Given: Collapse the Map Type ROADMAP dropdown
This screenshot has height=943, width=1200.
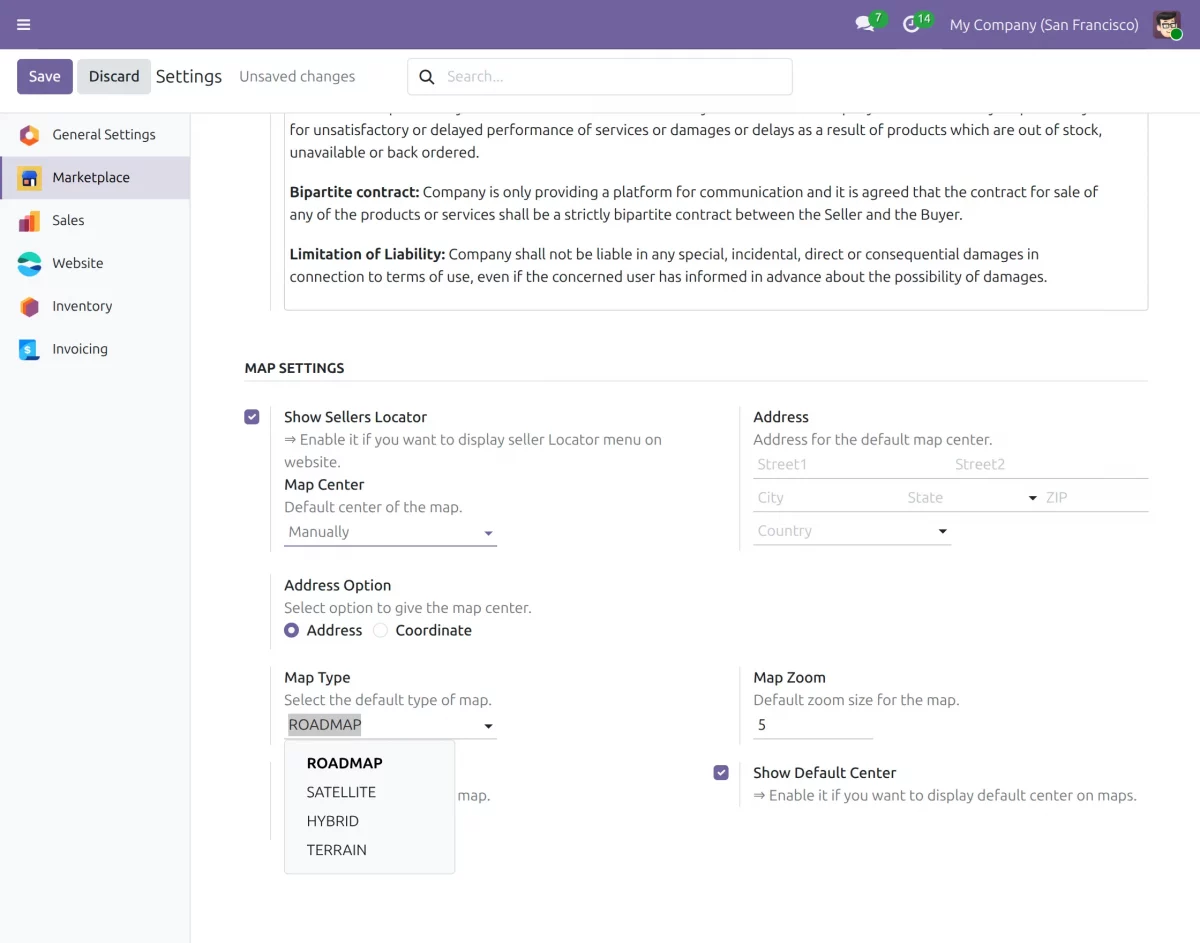Looking at the screenshot, I should [x=390, y=726].
